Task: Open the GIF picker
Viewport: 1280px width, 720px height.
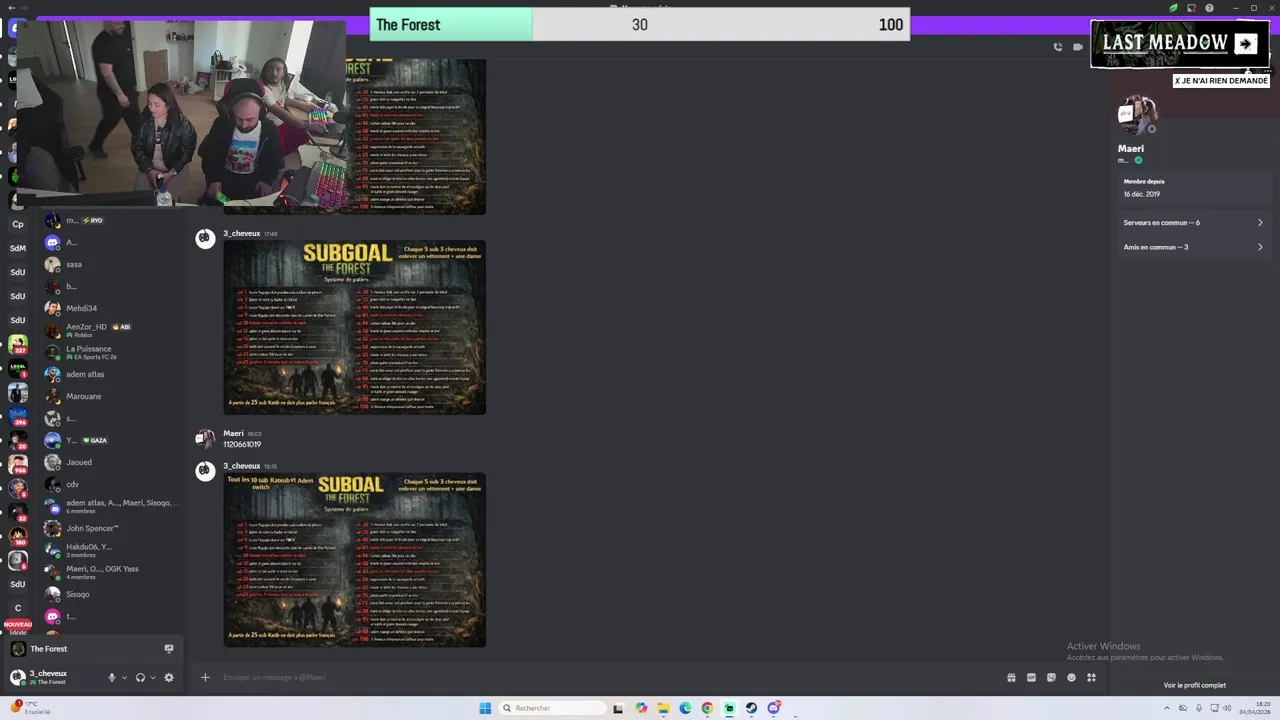Action: pyautogui.click(x=1031, y=677)
